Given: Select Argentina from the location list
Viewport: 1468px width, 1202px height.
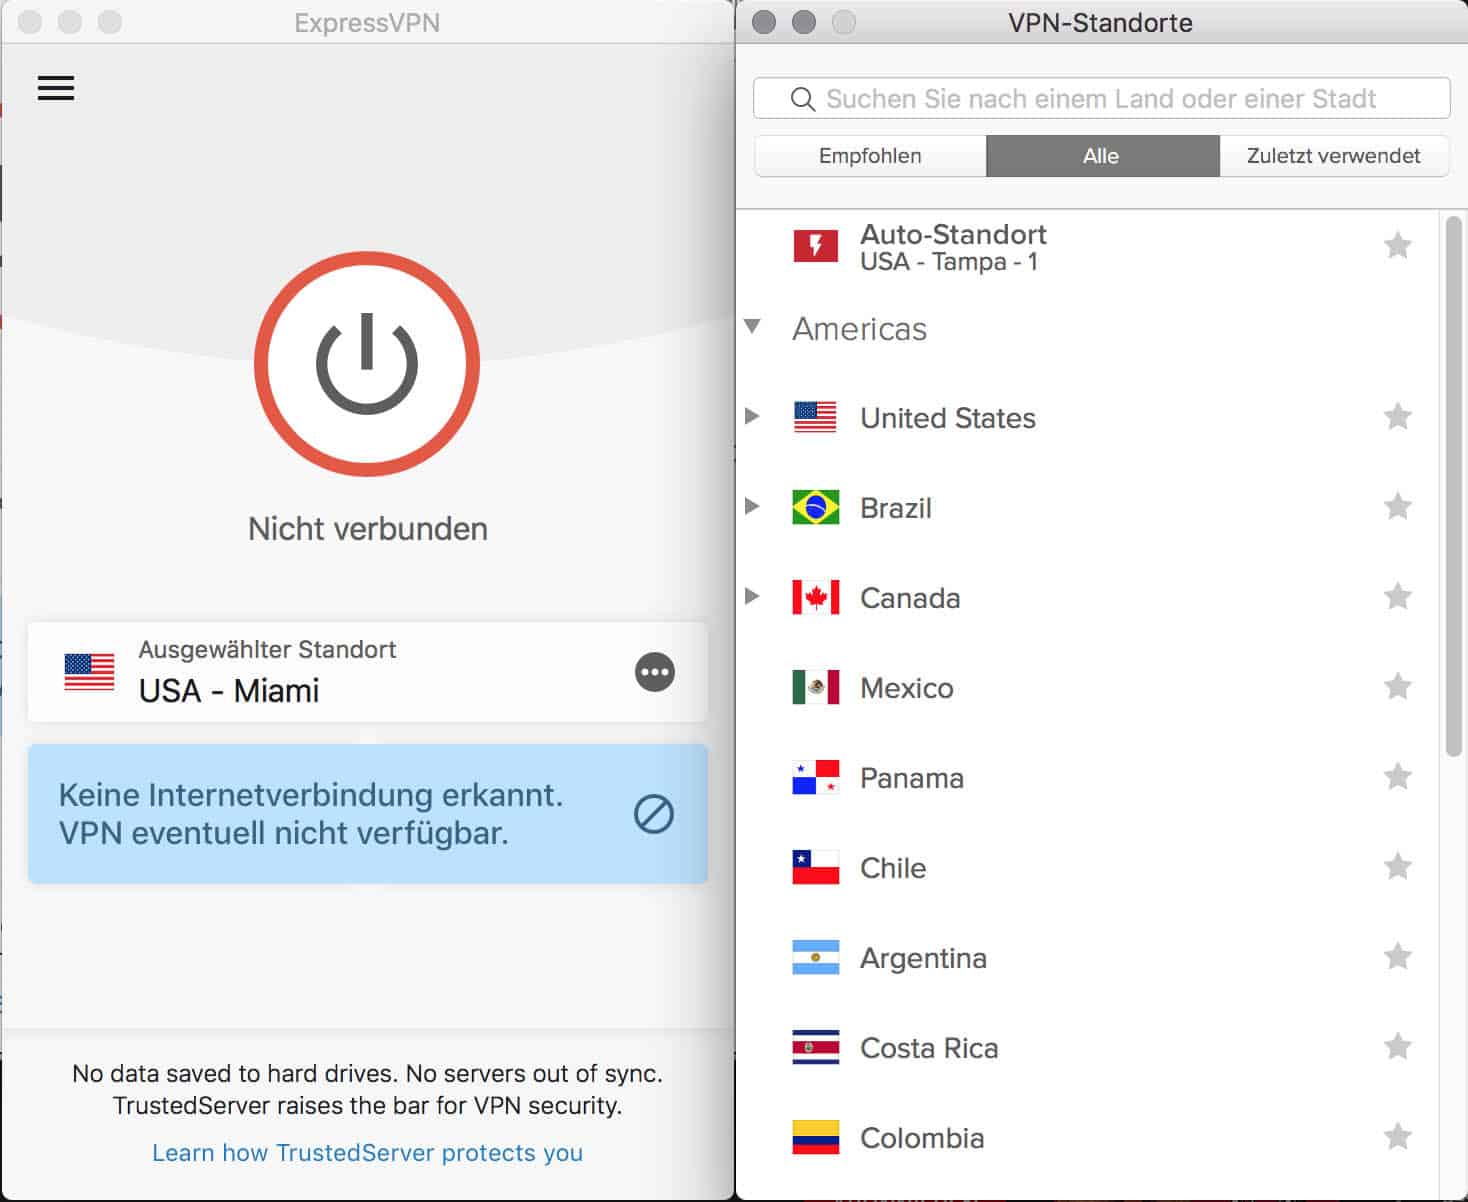Looking at the screenshot, I should [x=923, y=958].
